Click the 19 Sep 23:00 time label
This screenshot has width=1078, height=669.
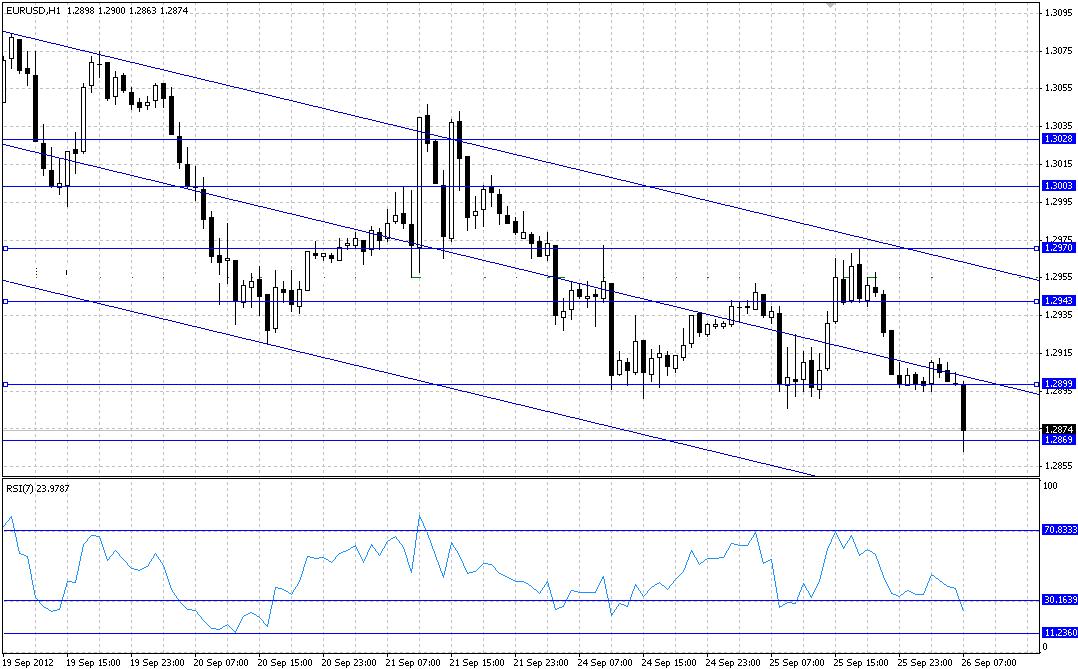157,662
